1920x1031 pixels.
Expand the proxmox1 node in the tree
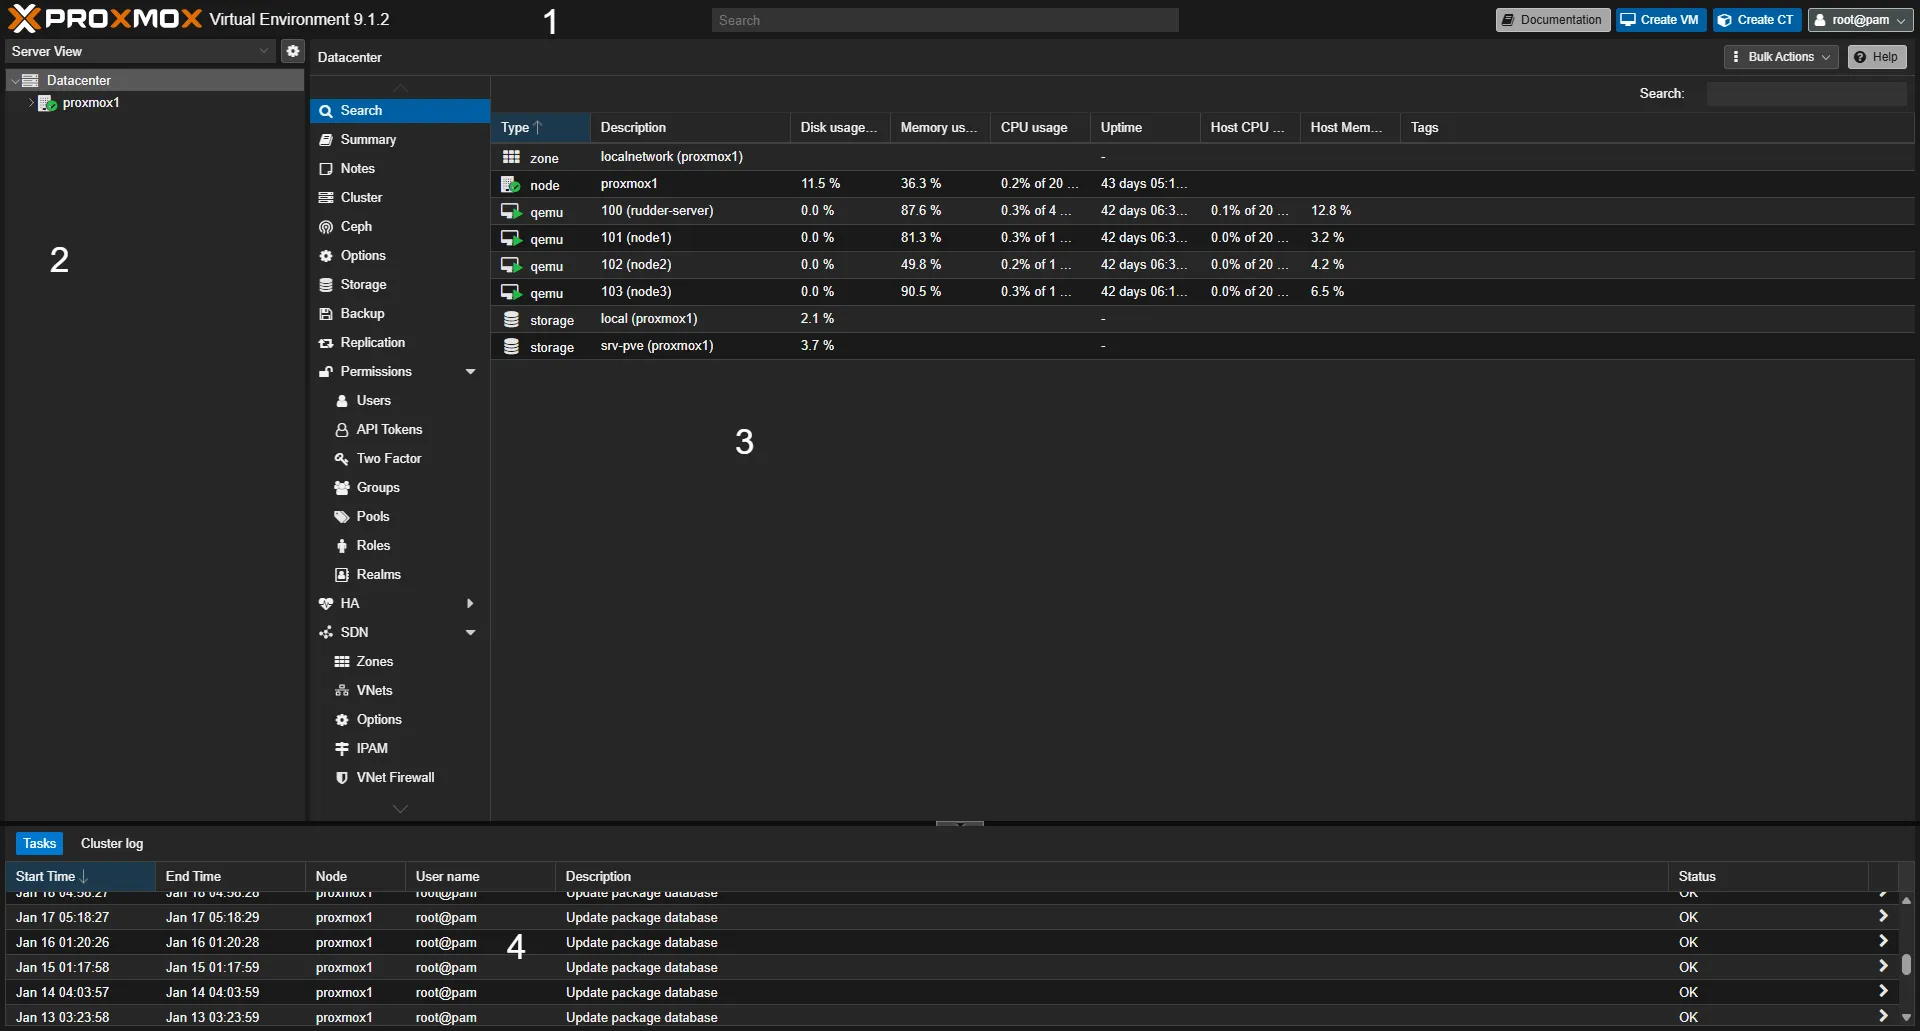pos(30,103)
